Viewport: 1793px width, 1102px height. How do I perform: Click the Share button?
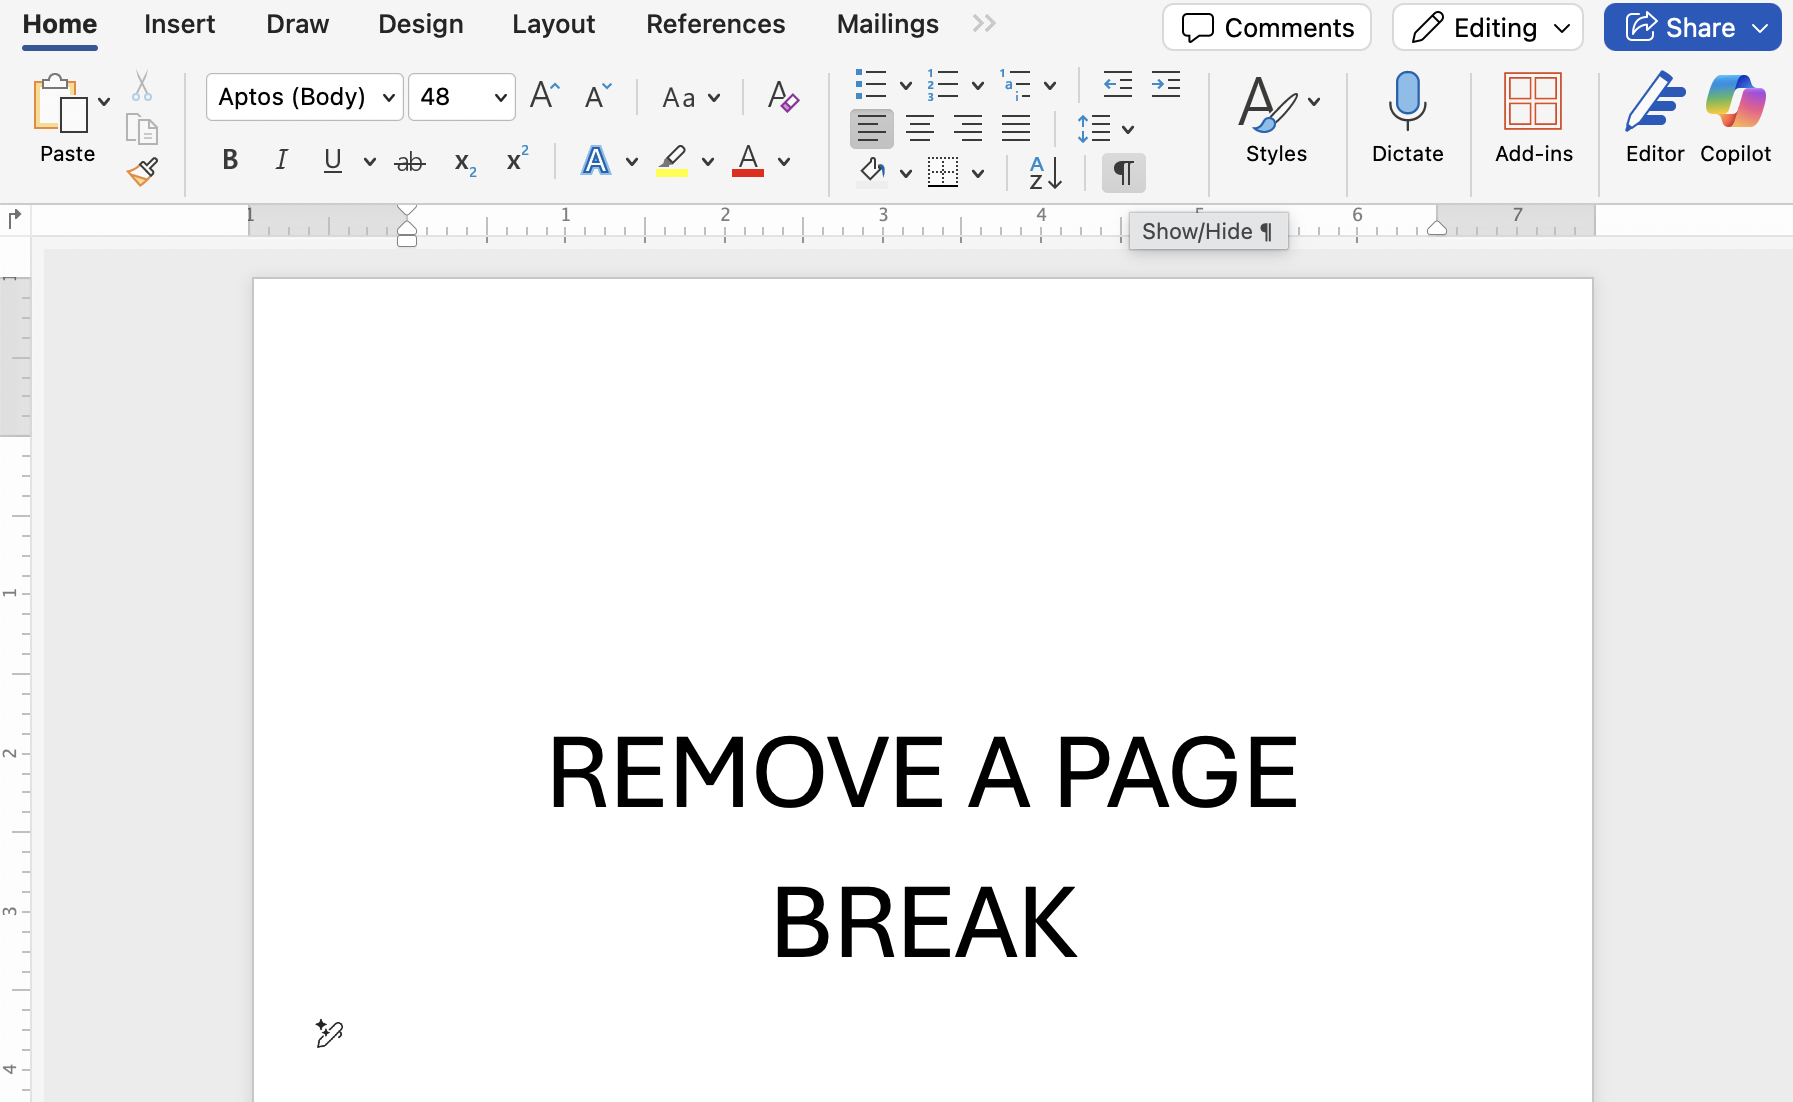click(1690, 27)
